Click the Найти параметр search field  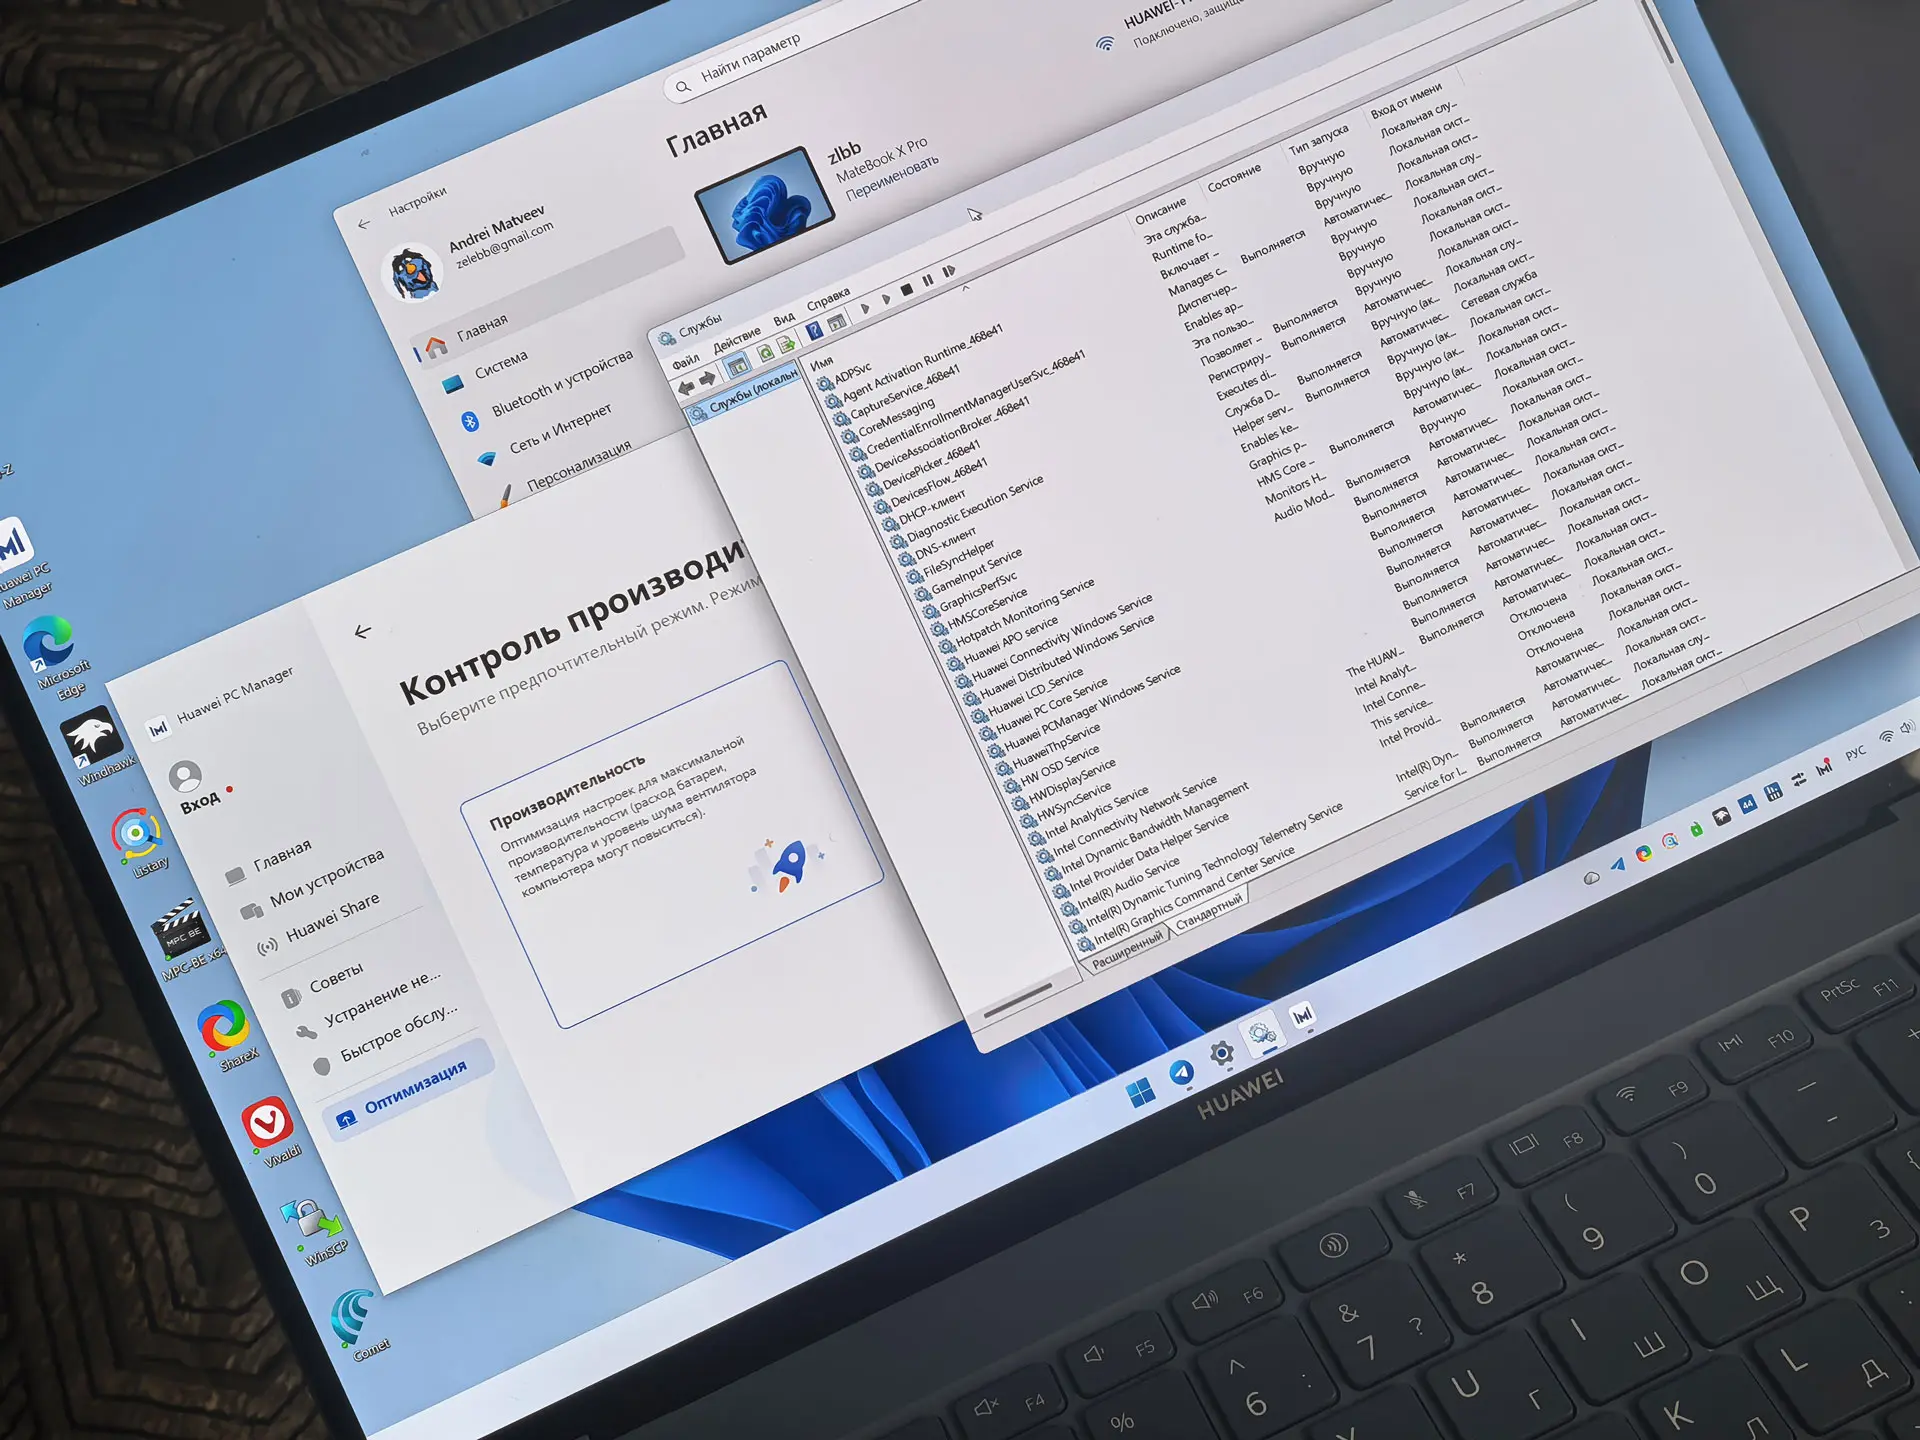click(750, 58)
